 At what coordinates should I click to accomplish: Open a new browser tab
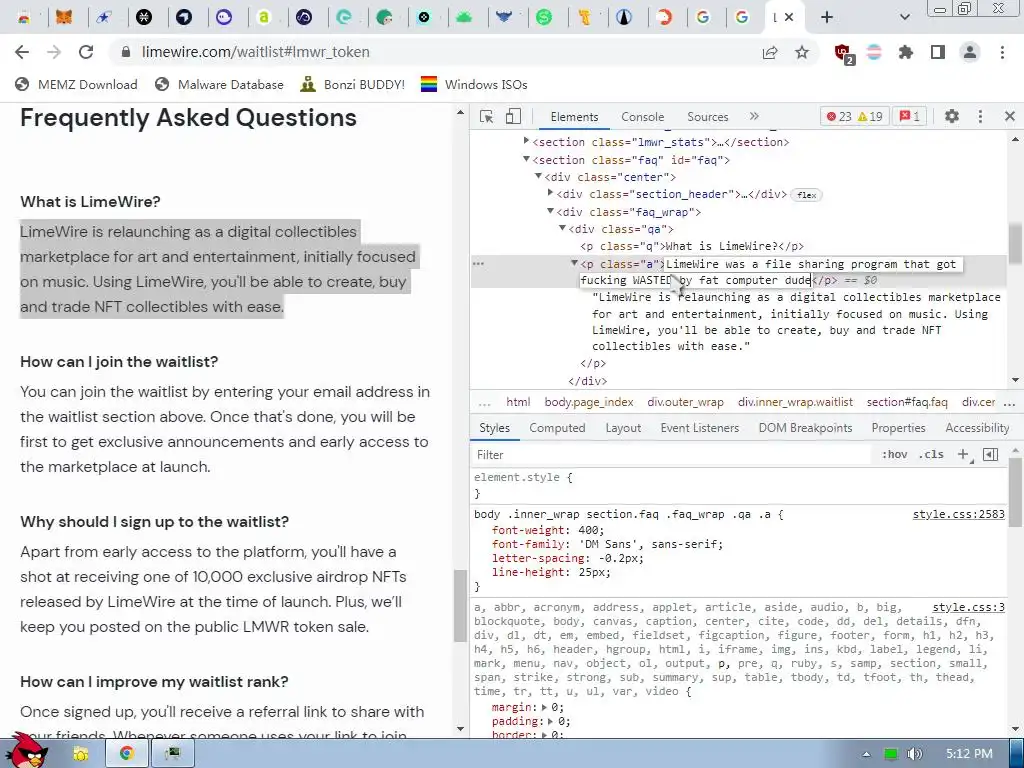tap(827, 18)
